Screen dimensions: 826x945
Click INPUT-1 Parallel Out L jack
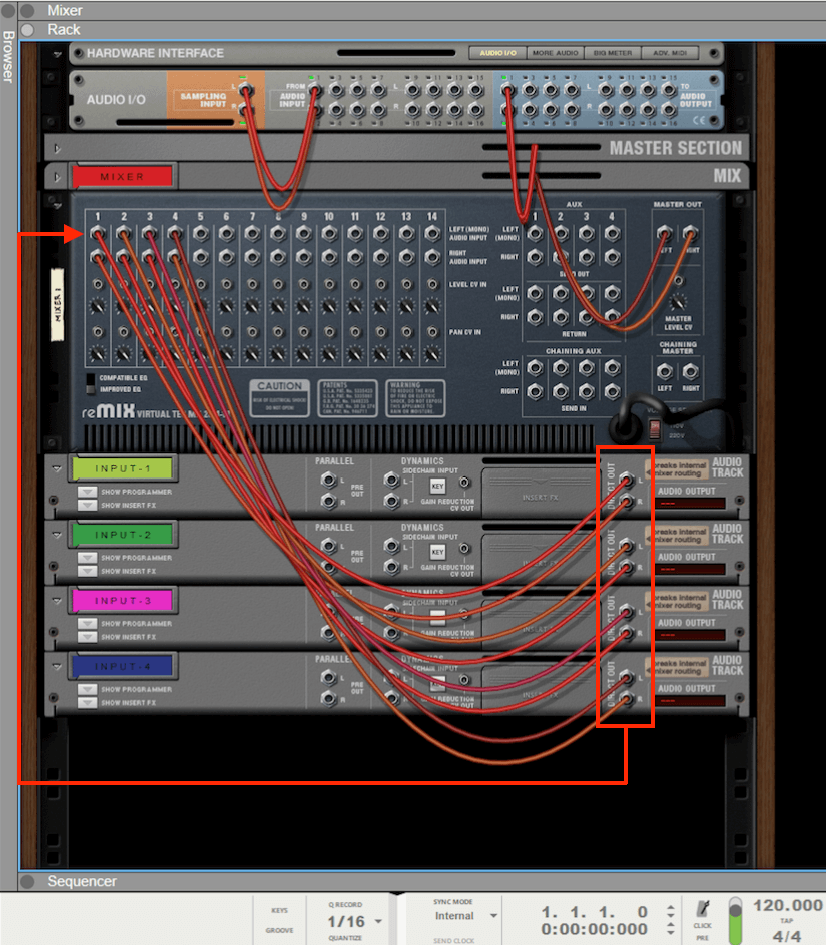pyautogui.click(x=328, y=480)
